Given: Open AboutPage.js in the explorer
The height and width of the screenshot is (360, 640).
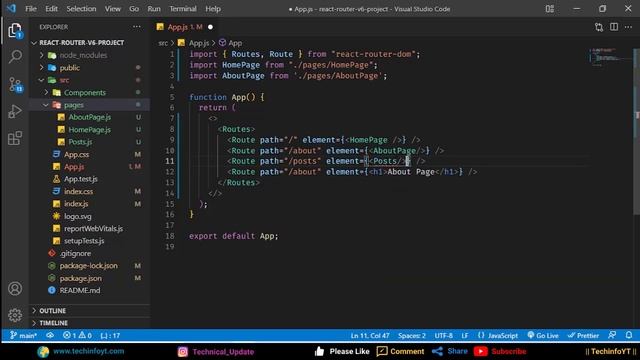Looking at the screenshot, I should [x=89, y=117].
